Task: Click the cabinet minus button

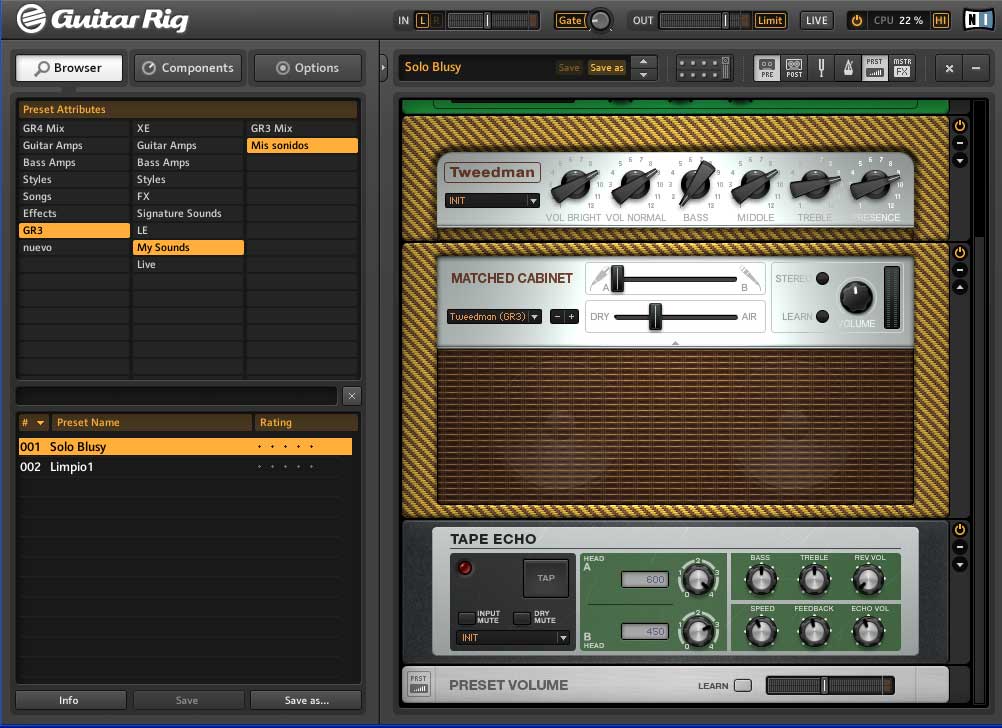Action: coord(557,316)
